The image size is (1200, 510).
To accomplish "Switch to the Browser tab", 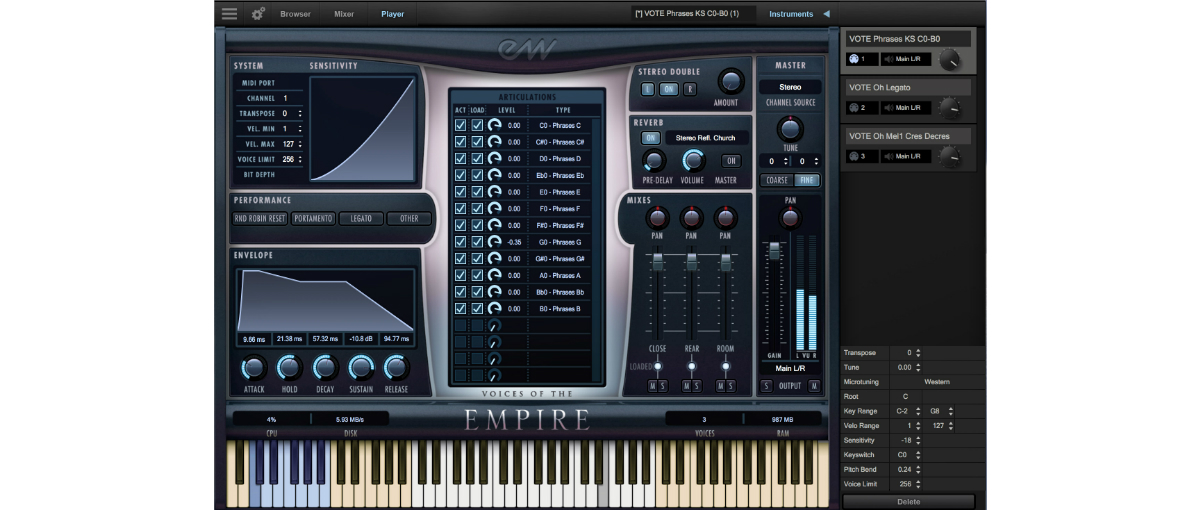I will tap(295, 14).
